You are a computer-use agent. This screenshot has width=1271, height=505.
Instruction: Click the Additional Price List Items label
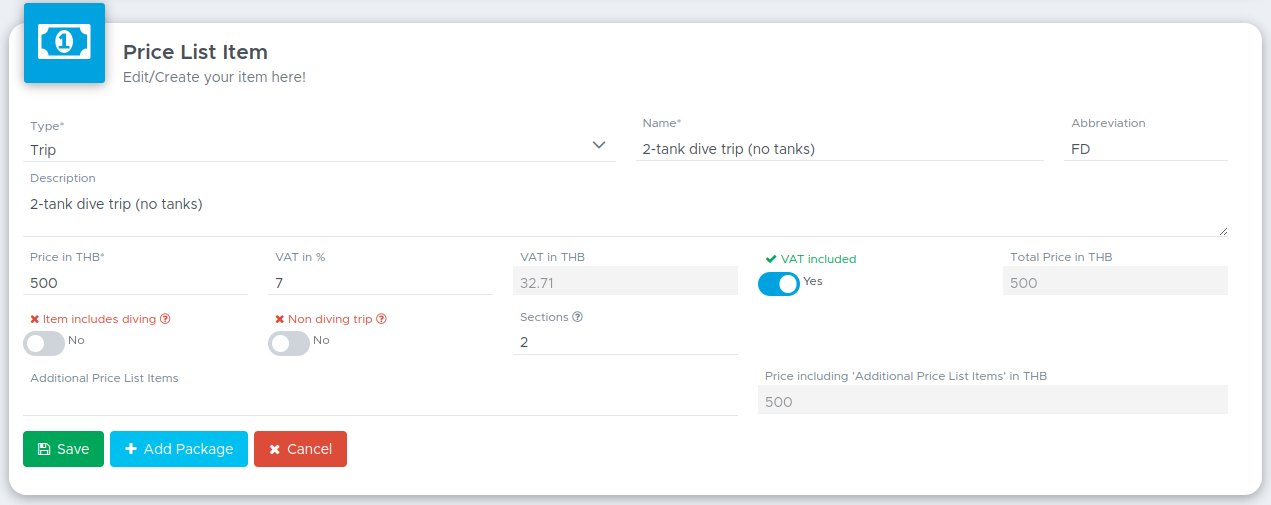(104, 378)
